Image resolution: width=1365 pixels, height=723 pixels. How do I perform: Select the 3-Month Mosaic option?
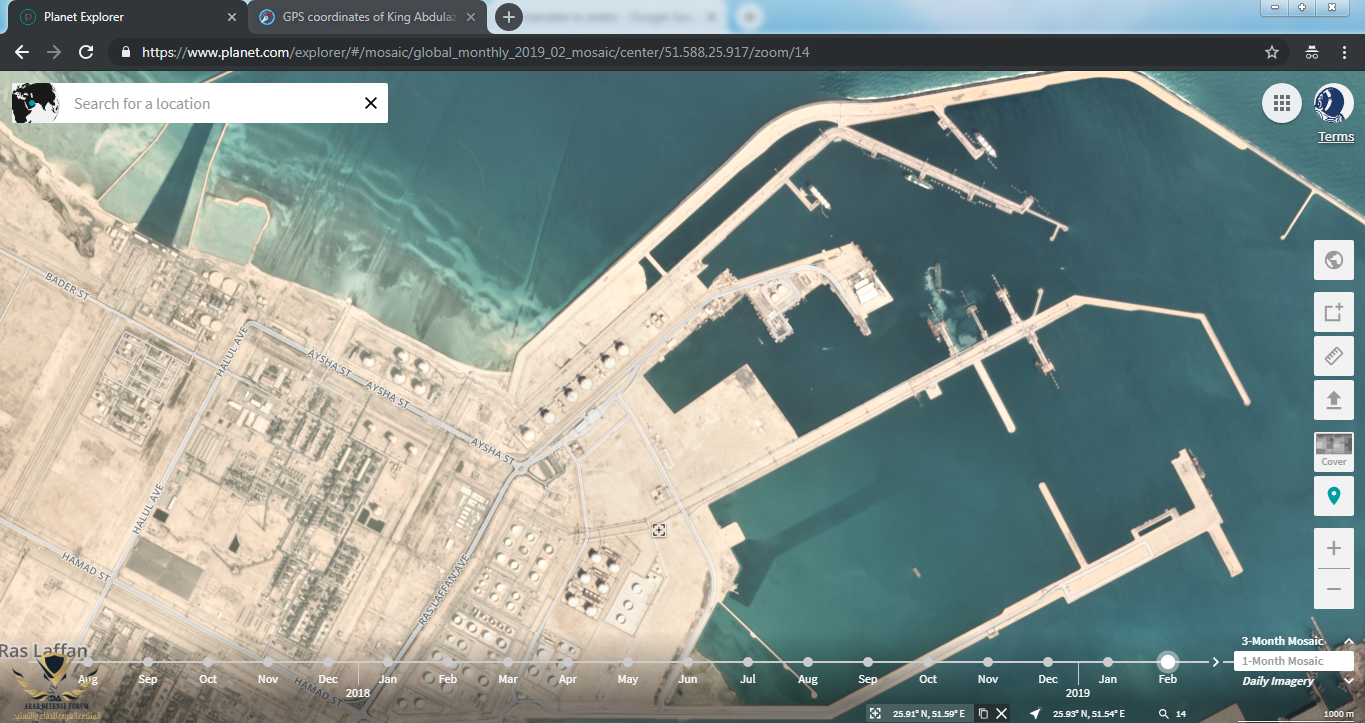[1282, 641]
